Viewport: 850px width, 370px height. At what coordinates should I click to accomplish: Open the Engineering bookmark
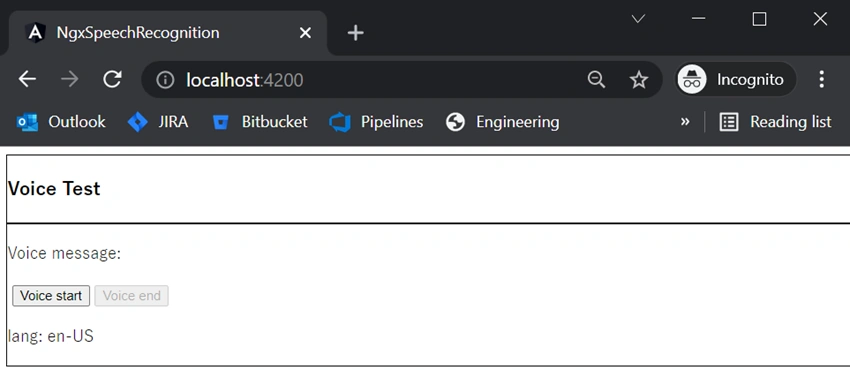coord(503,122)
